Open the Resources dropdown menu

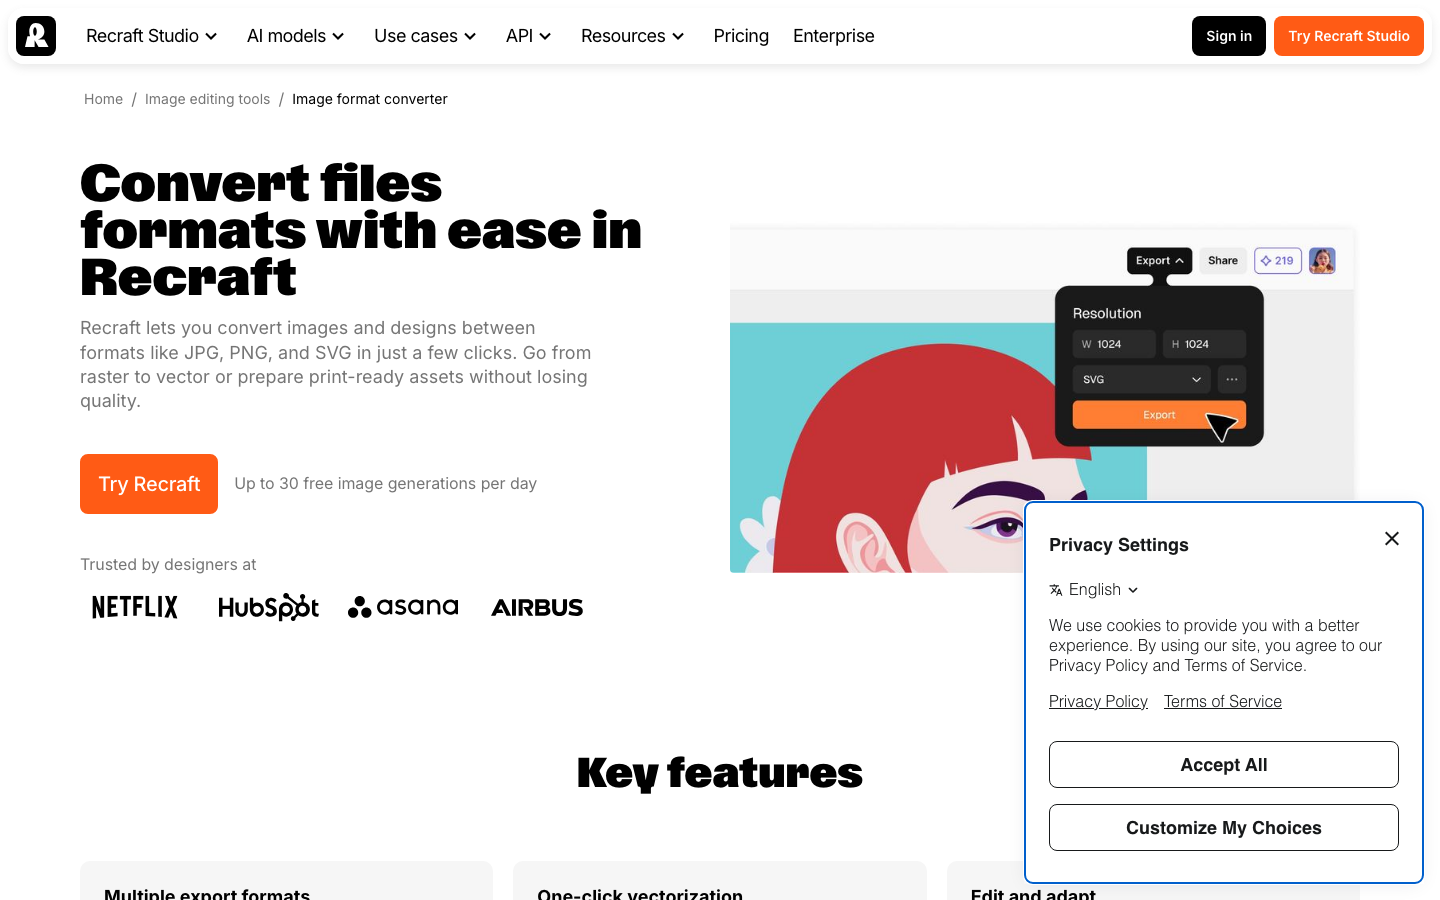[633, 36]
